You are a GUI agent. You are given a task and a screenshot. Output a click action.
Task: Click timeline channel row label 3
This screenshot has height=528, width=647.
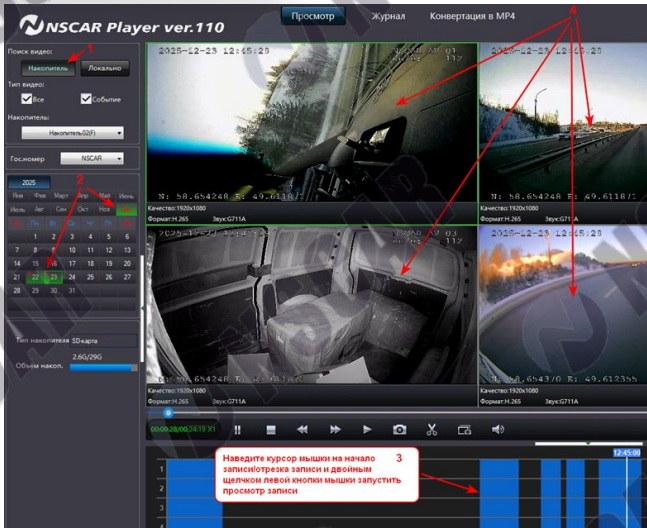tap(161, 508)
